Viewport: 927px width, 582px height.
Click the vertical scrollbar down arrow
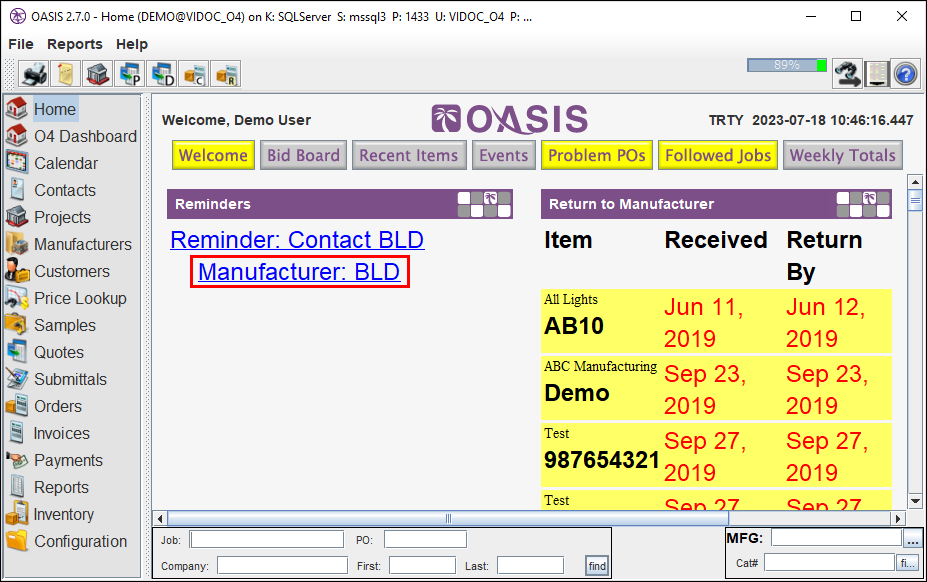915,501
